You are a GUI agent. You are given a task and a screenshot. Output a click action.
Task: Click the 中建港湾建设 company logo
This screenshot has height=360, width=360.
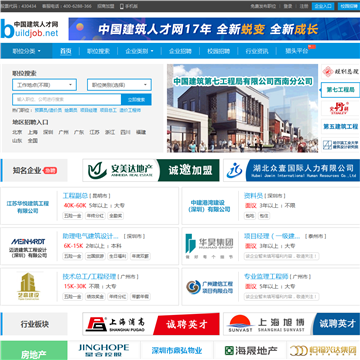(209, 206)
